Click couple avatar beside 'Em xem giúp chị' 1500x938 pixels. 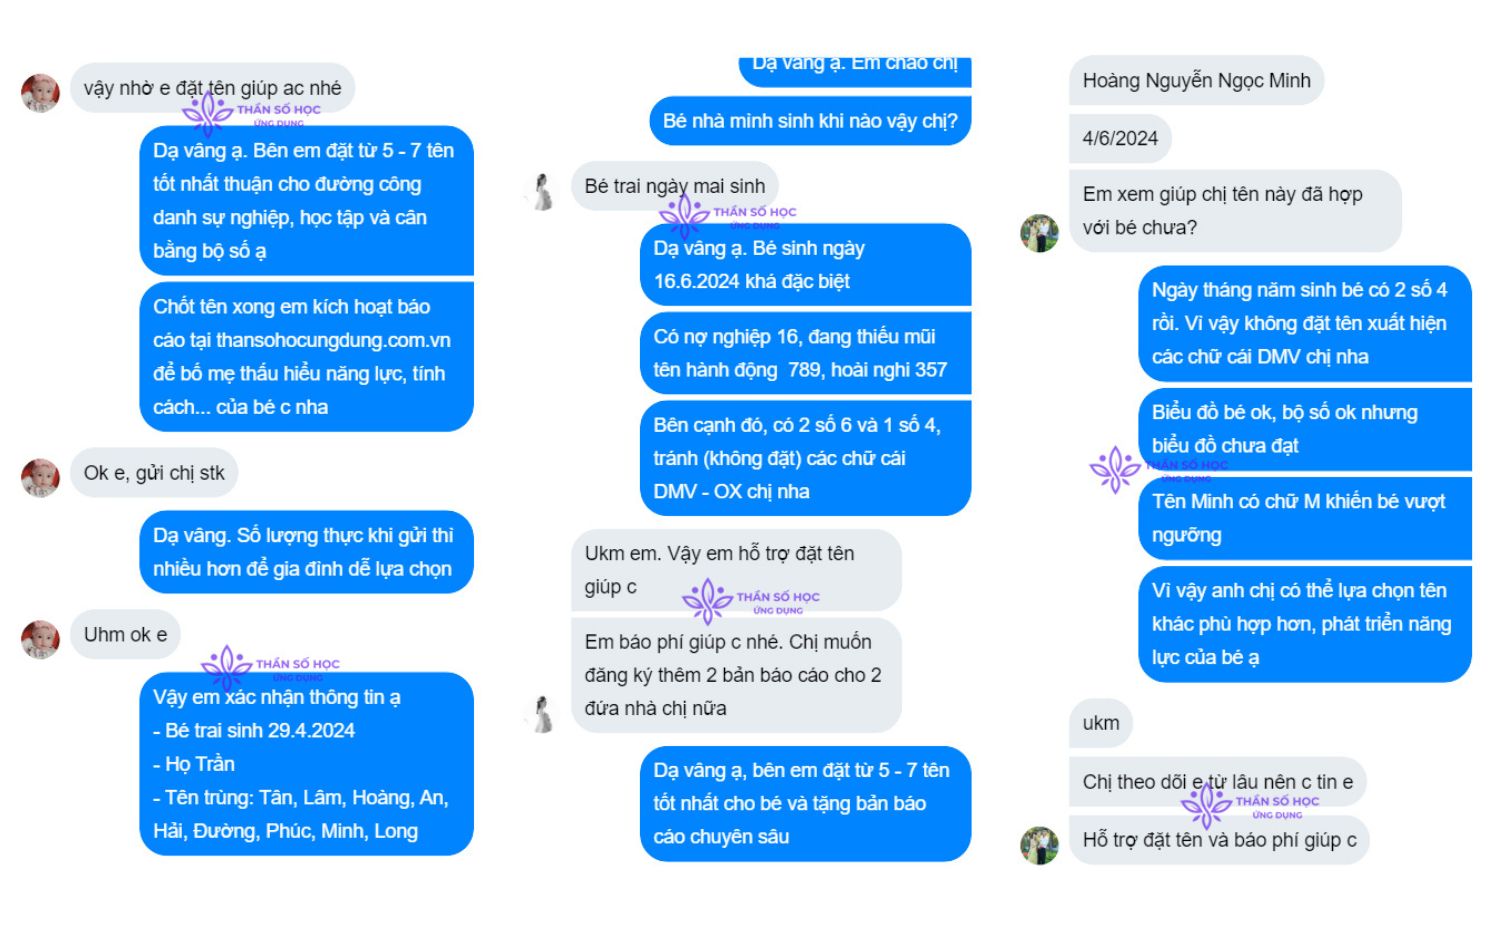(x=1040, y=232)
